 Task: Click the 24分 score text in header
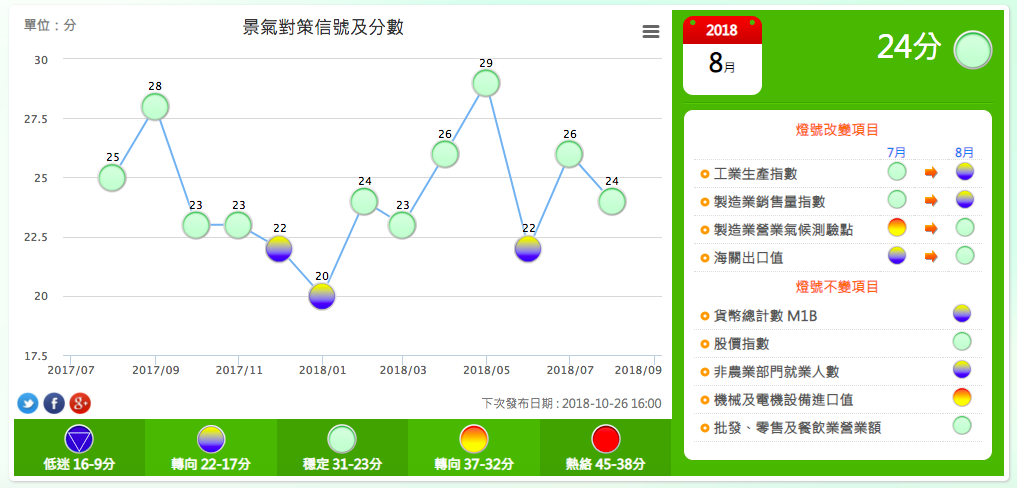909,47
